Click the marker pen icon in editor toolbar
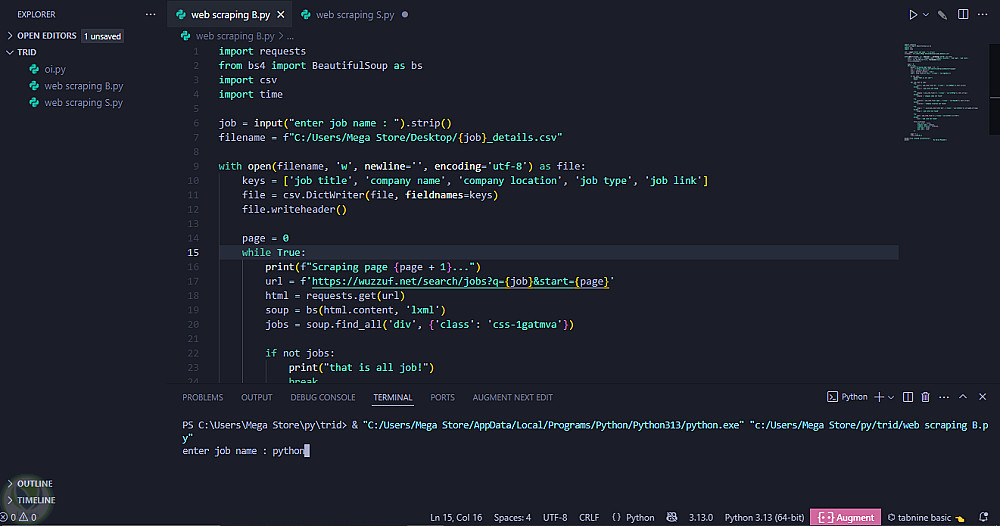Viewport: 1000px width, 526px height. [x=943, y=15]
